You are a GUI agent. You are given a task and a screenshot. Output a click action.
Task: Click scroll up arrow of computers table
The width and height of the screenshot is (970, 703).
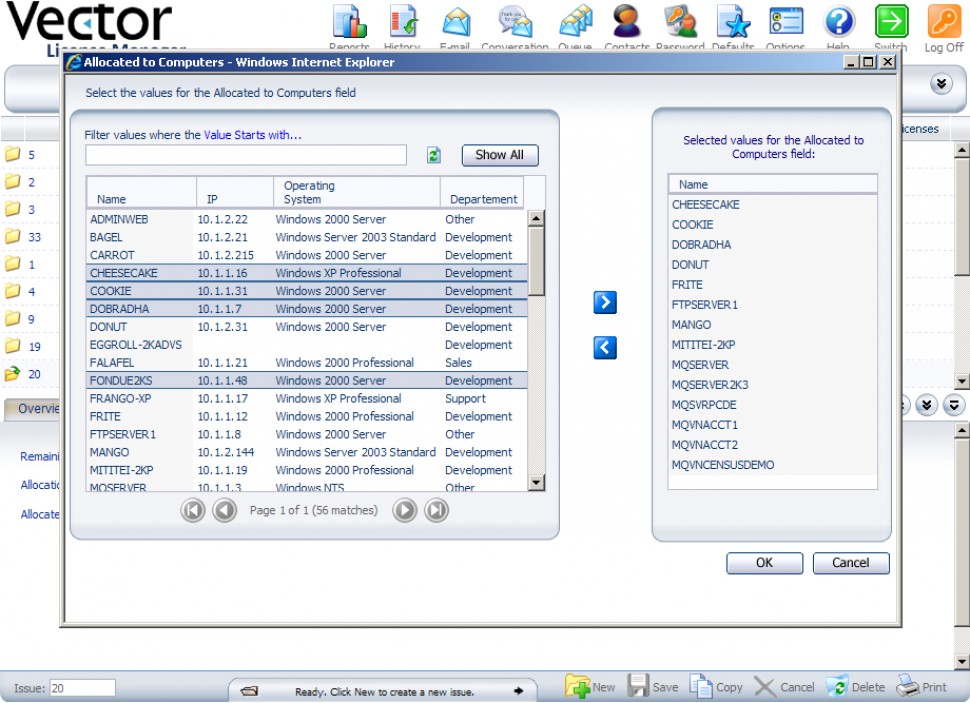(536, 218)
